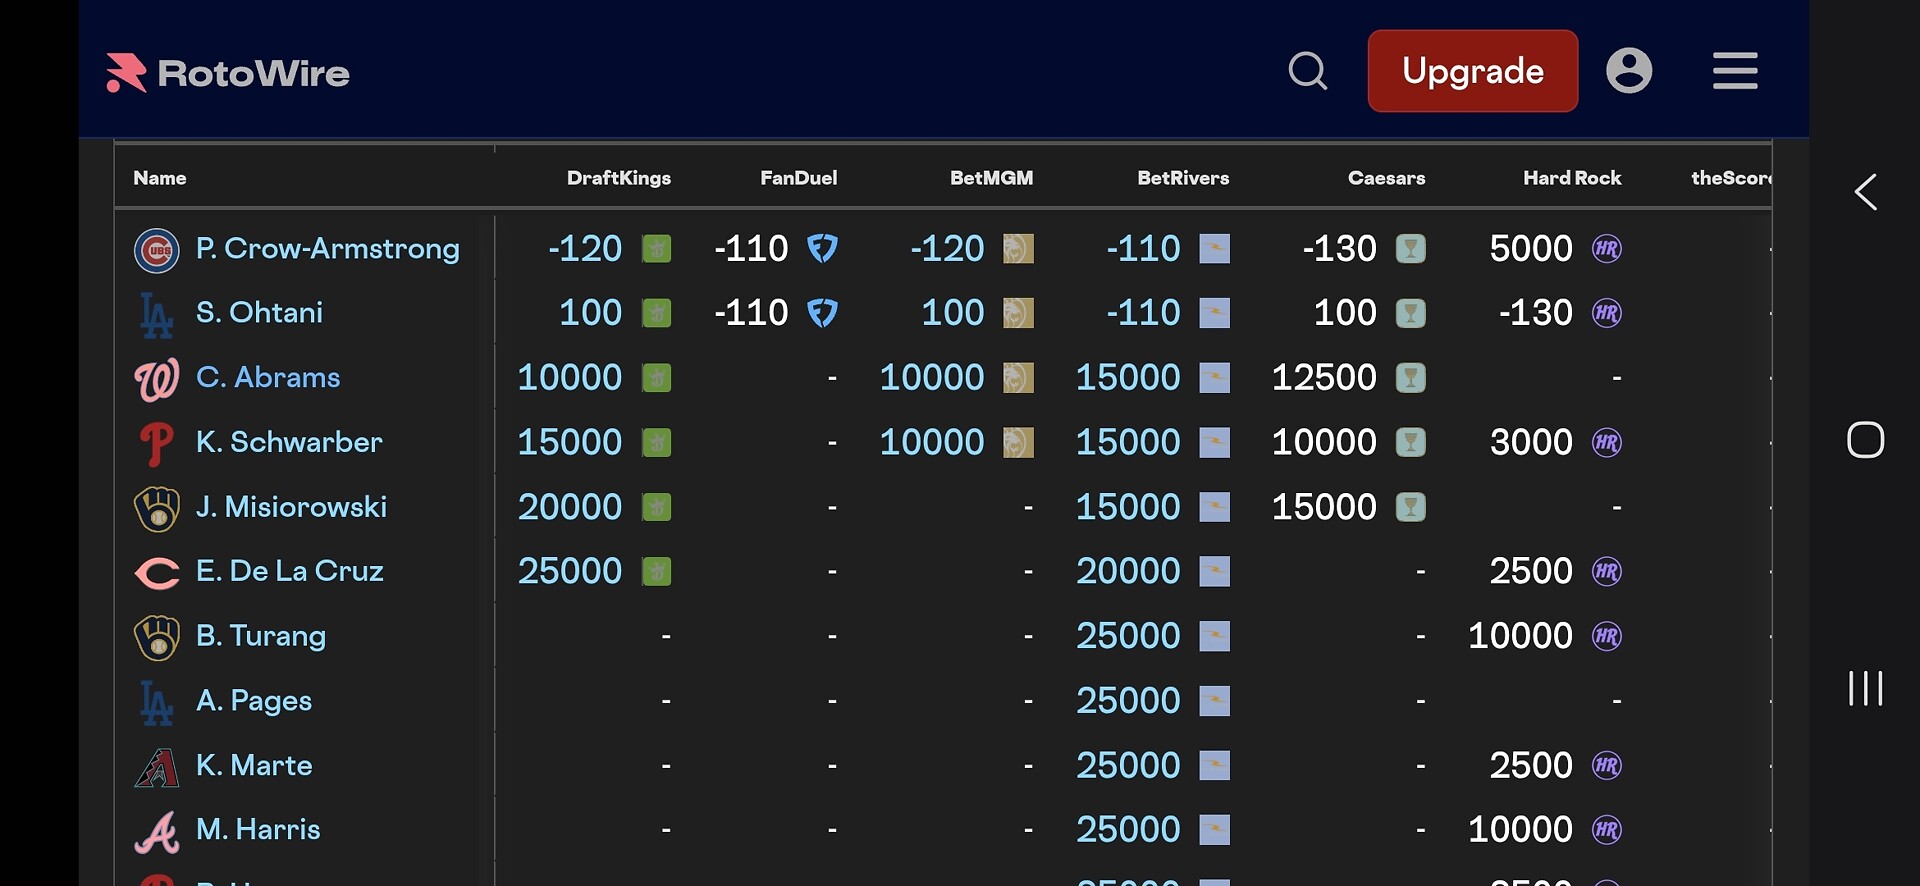This screenshot has width=1920, height=886.
Task: Select Caesars -130 odds for P. Crow-Armstrong
Action: (x=1340, y=248)
